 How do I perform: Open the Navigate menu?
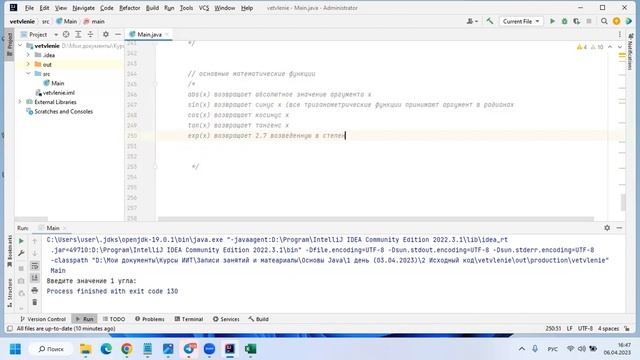[x=83, y=8]
